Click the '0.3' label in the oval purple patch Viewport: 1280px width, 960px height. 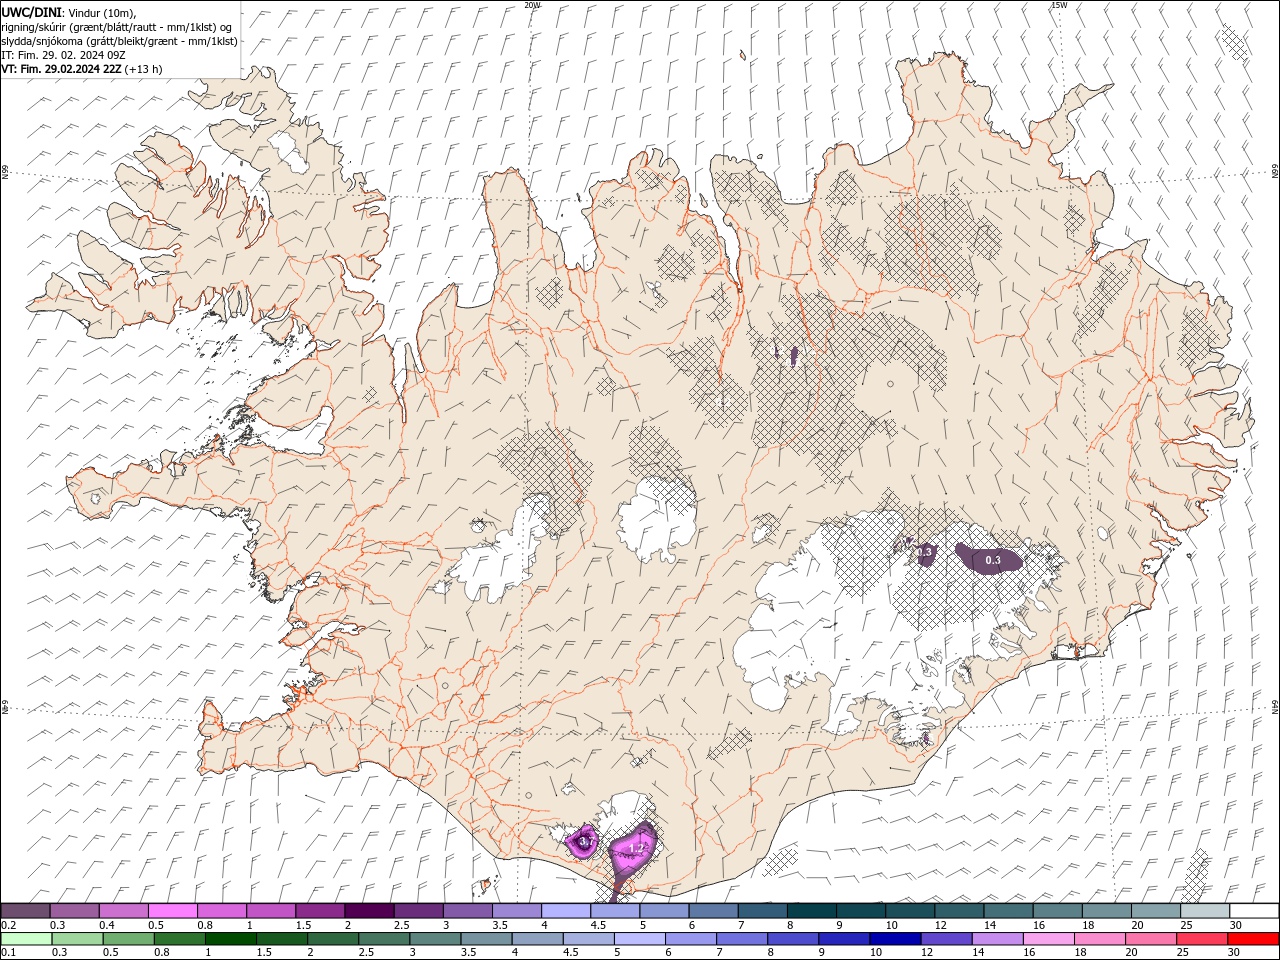pos(993,560)
